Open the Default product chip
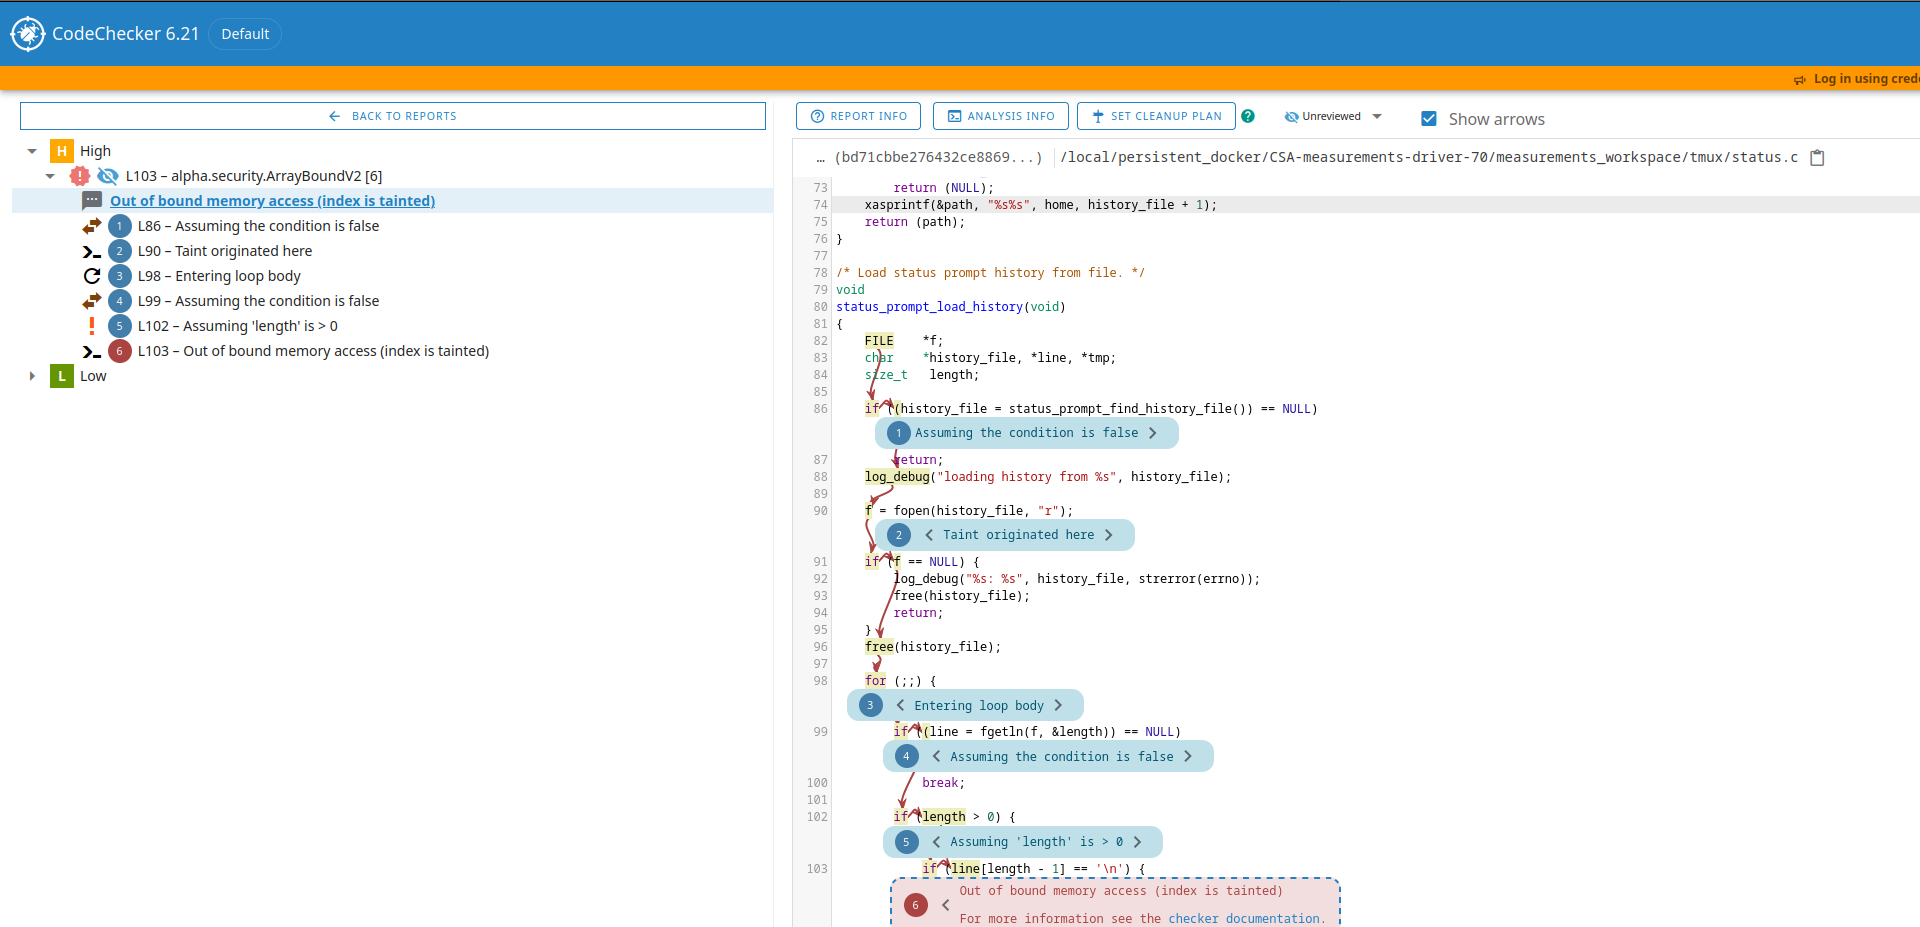Viewport: 1920px width, 927px height. 245,34
